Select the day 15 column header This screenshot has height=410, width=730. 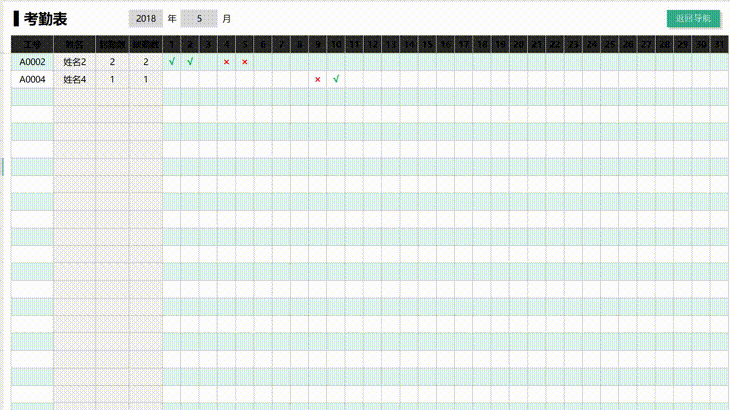(x=427, y=45)
